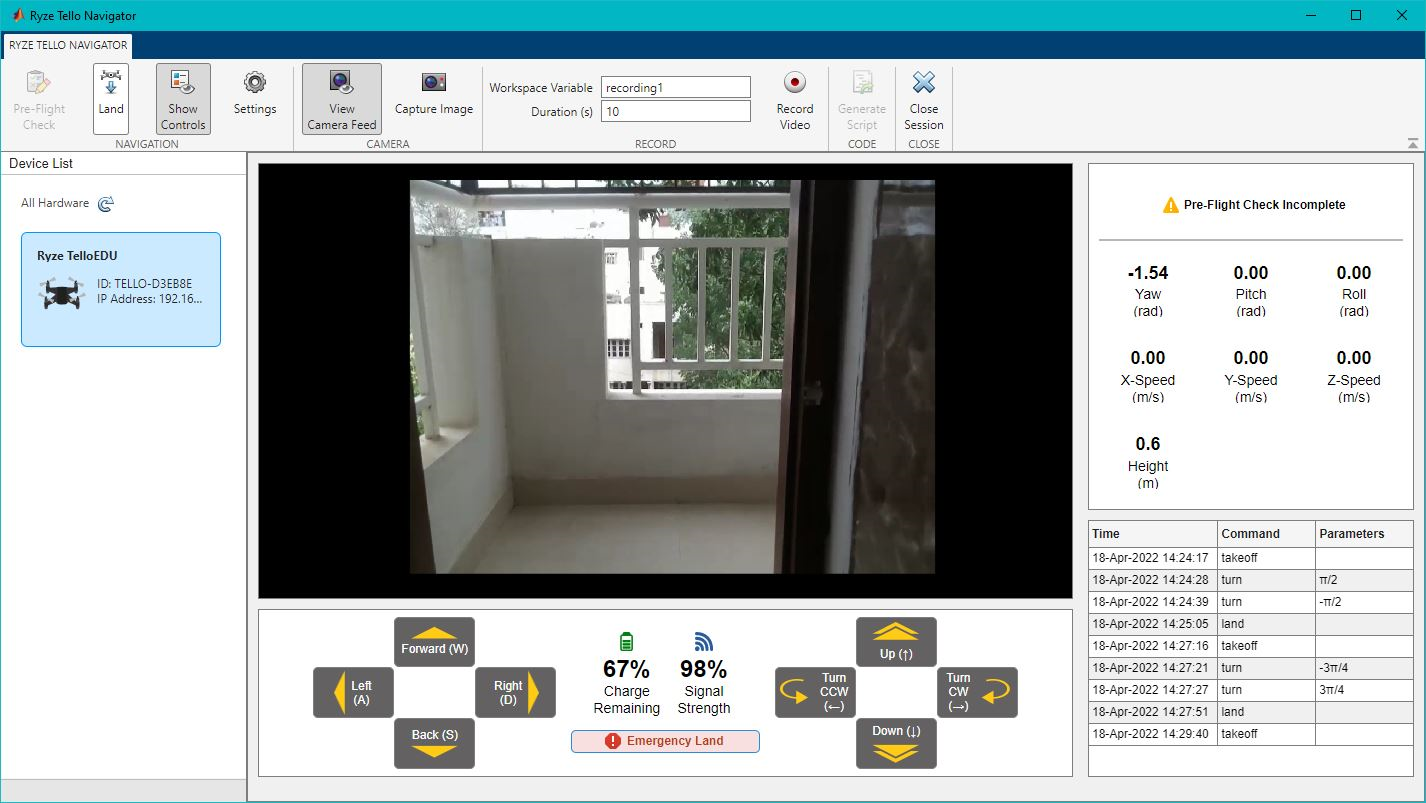Toggle the Show Controls button

(x=183, y=99)
